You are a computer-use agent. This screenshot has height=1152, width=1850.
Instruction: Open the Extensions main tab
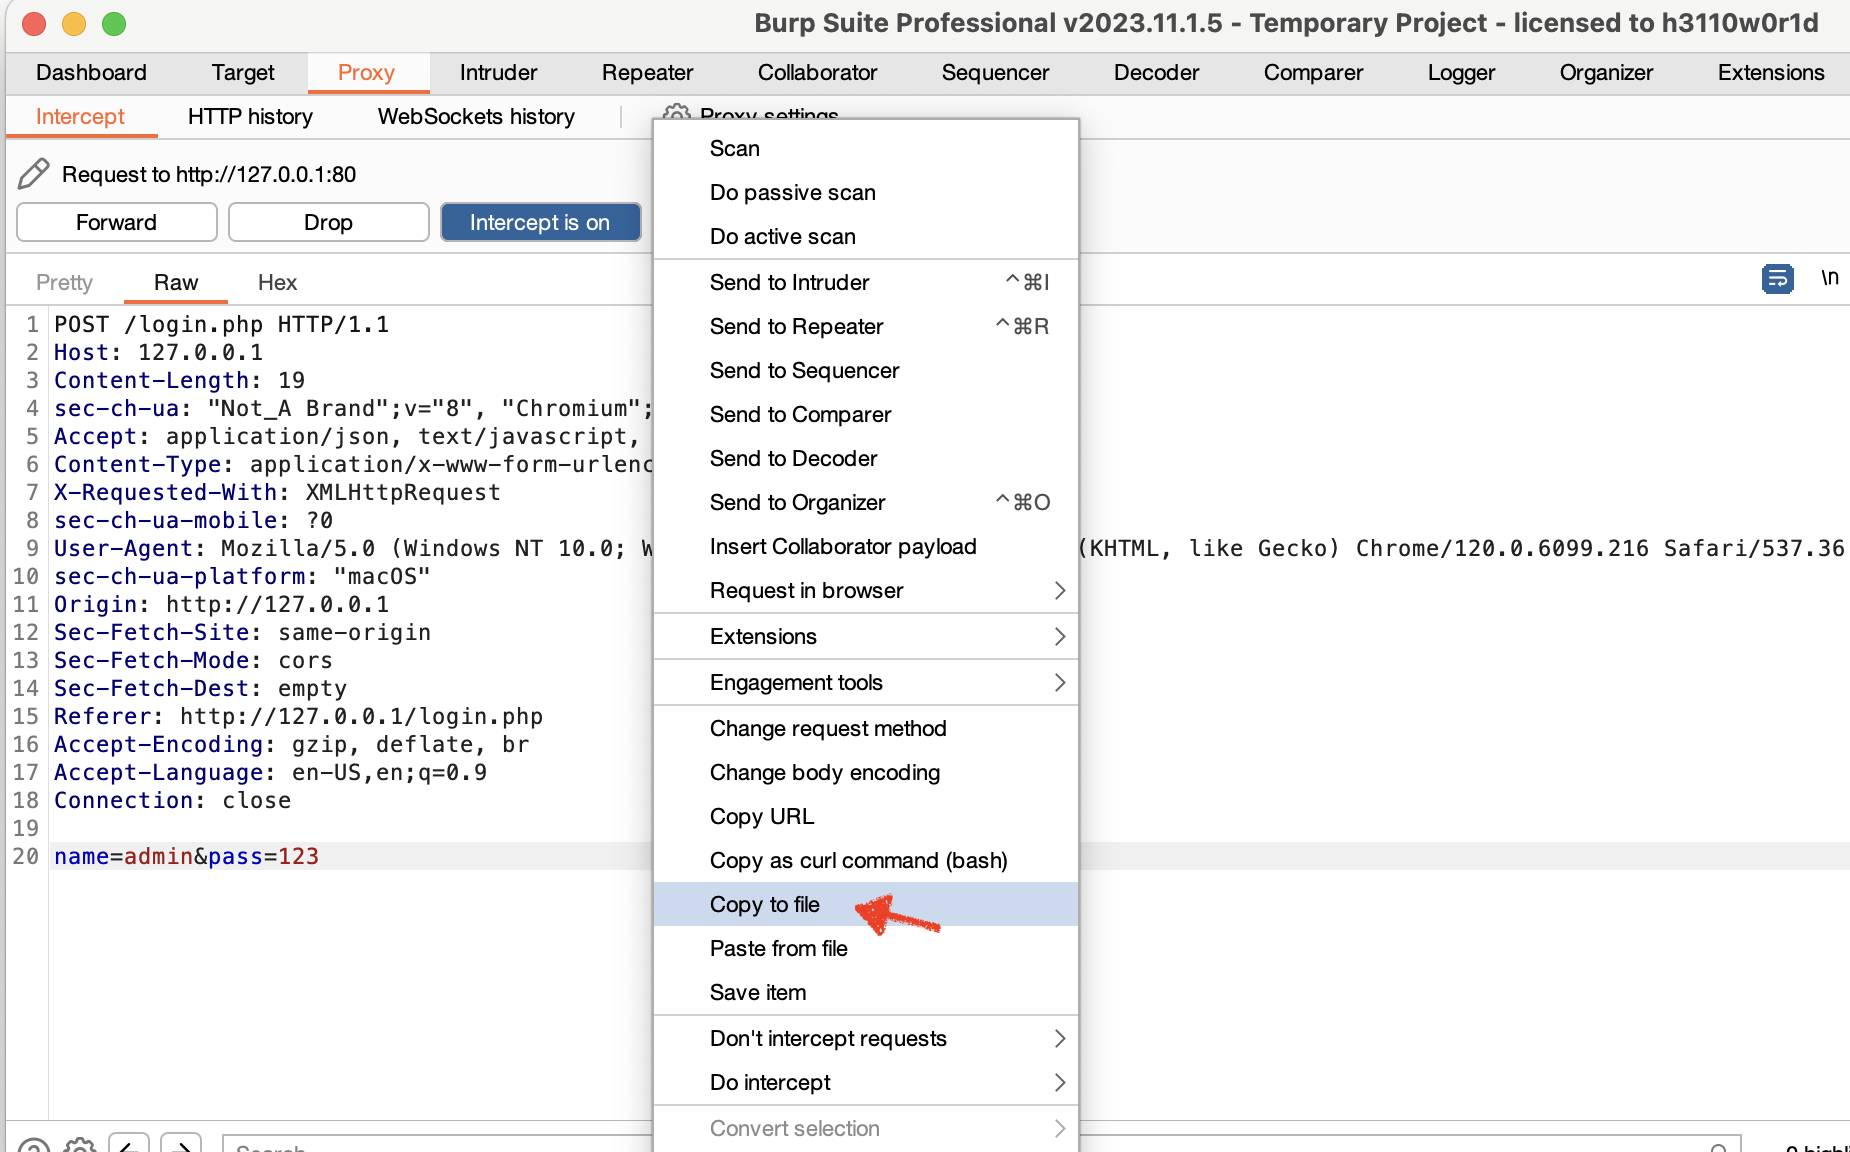(x=1771, y=72)
